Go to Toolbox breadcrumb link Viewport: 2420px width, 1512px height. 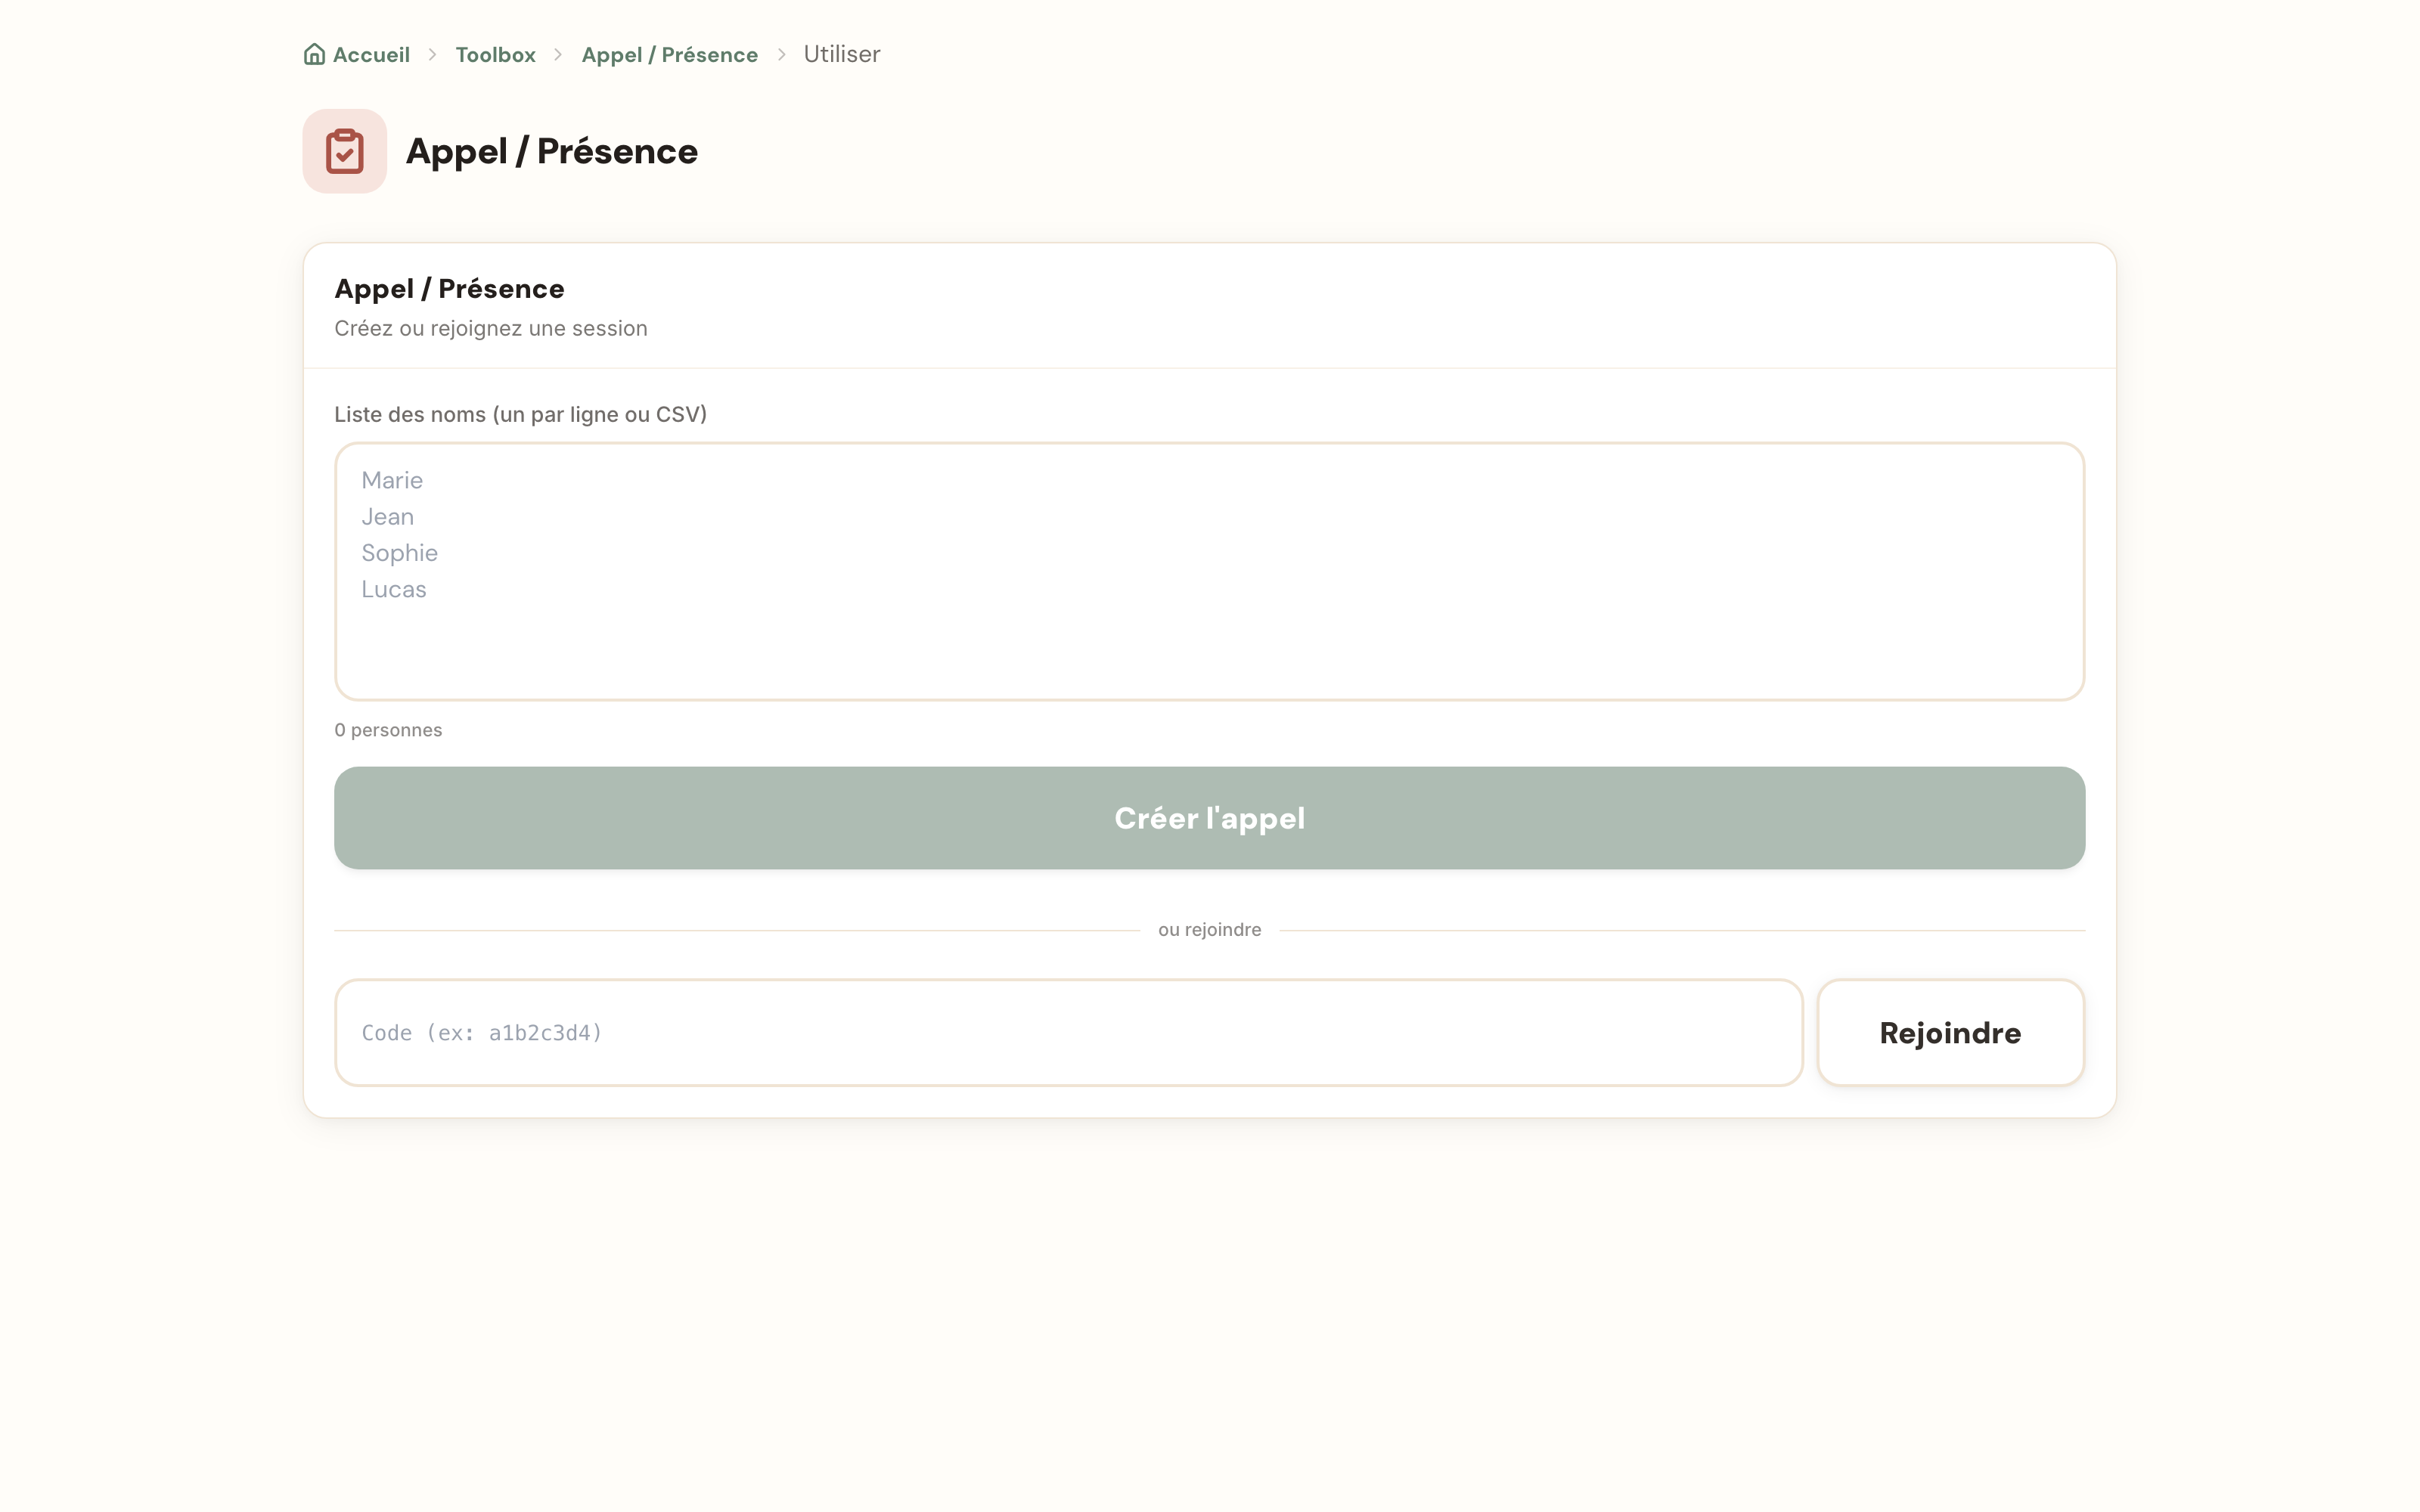pyautogui.click(x=496, y=54)
